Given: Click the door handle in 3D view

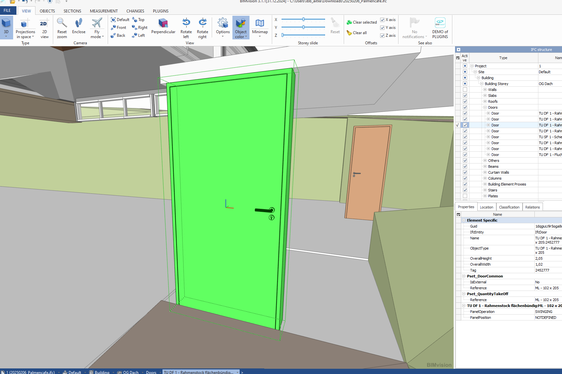Looking at the screenshot, I should [265, 210].
